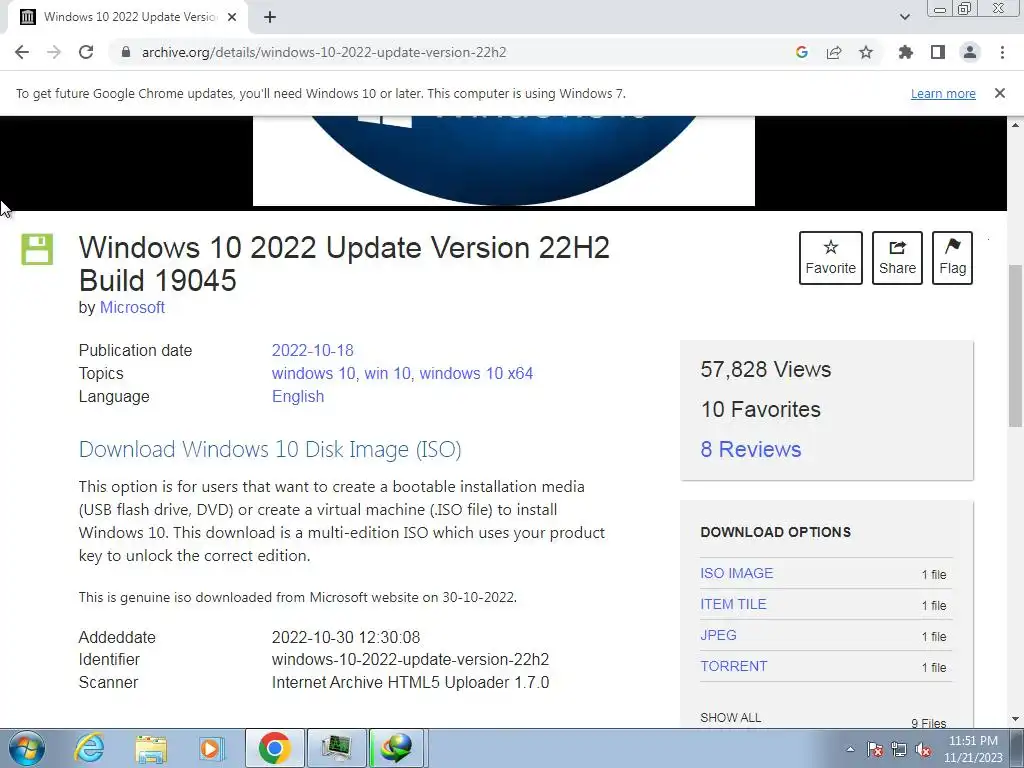Viewport: 1024px width, 768px height.
Task: Click the Share button
Action: click(x=897, y=257)
